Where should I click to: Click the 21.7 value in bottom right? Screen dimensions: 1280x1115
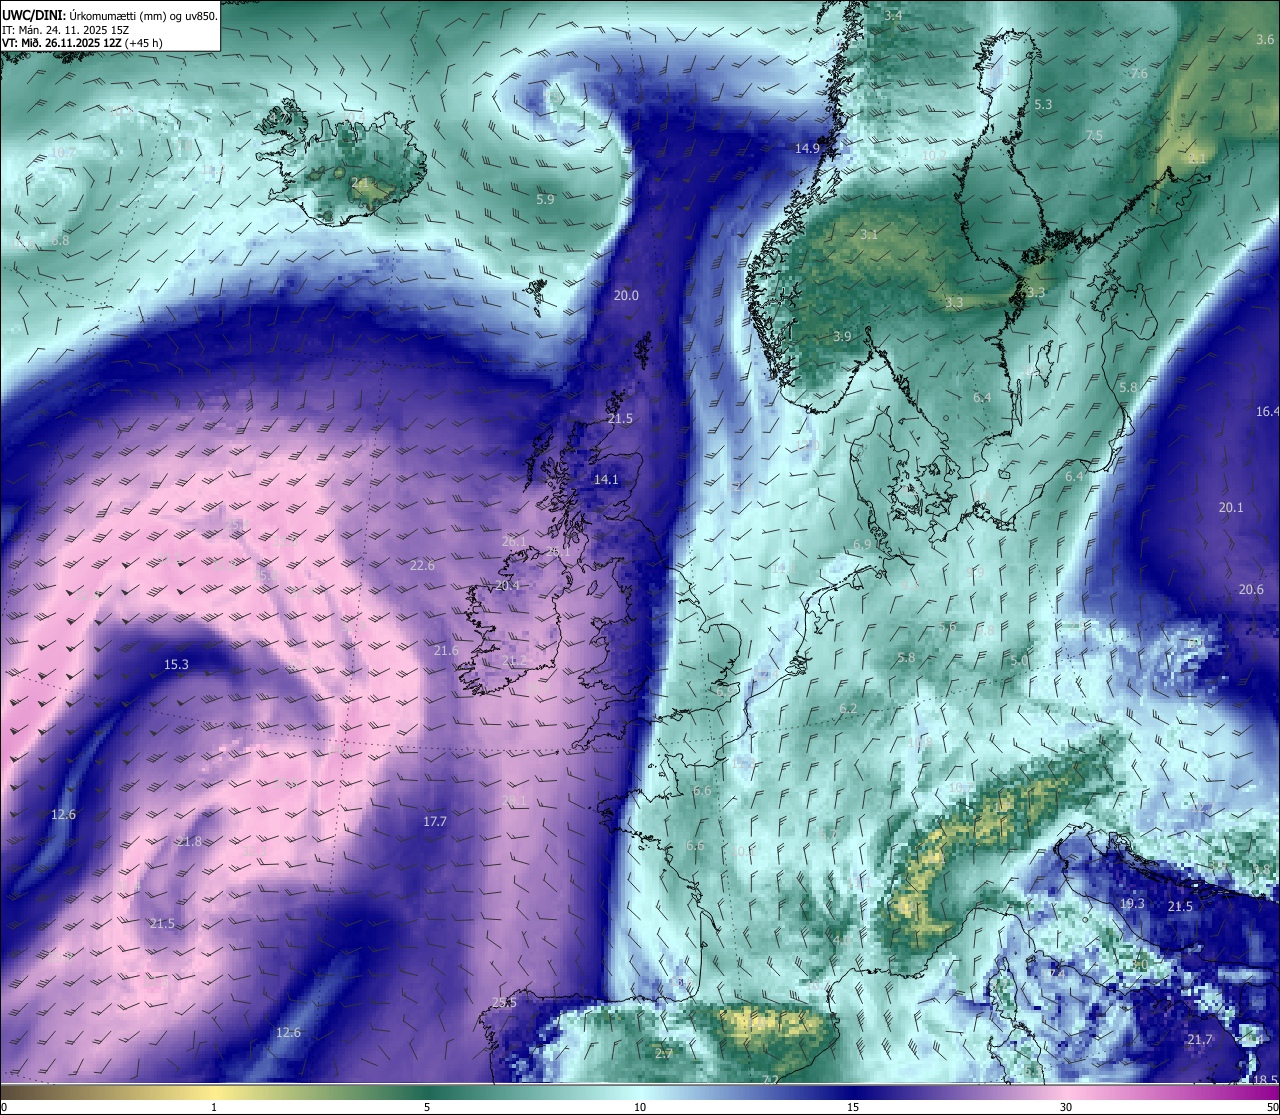tap(1200, 1039)
